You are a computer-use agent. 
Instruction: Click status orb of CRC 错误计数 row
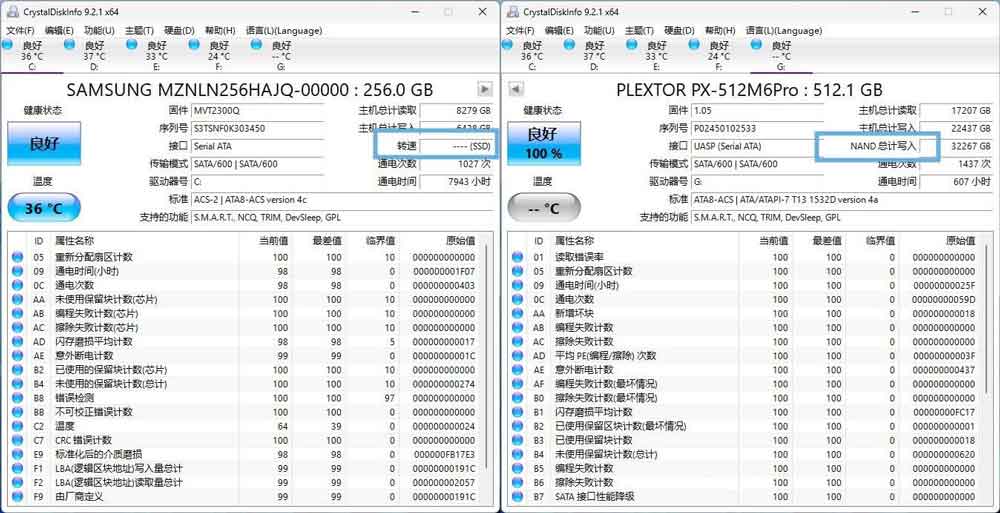point(18,440)
